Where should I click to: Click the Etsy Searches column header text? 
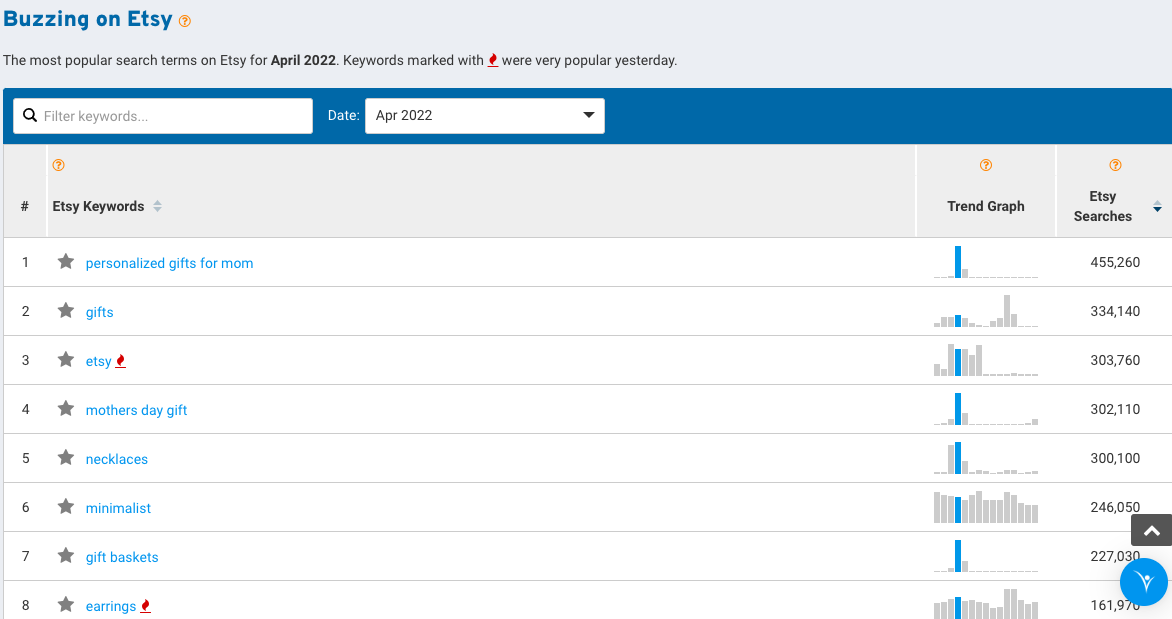[x=1102, y=206]
